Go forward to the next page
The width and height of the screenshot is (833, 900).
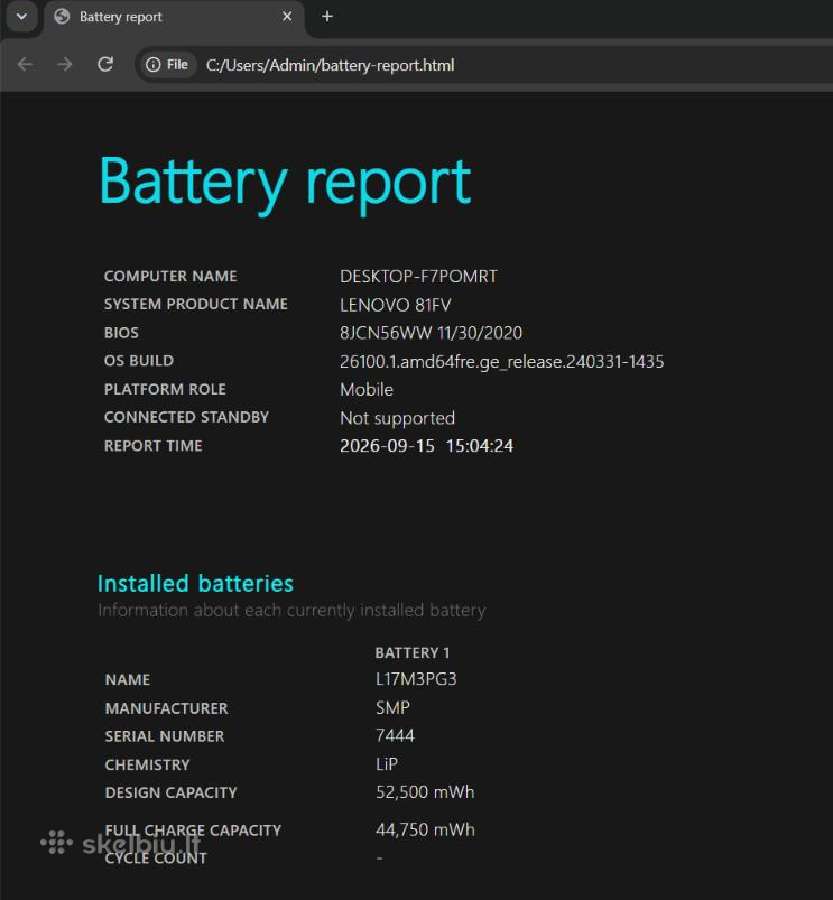65,64
